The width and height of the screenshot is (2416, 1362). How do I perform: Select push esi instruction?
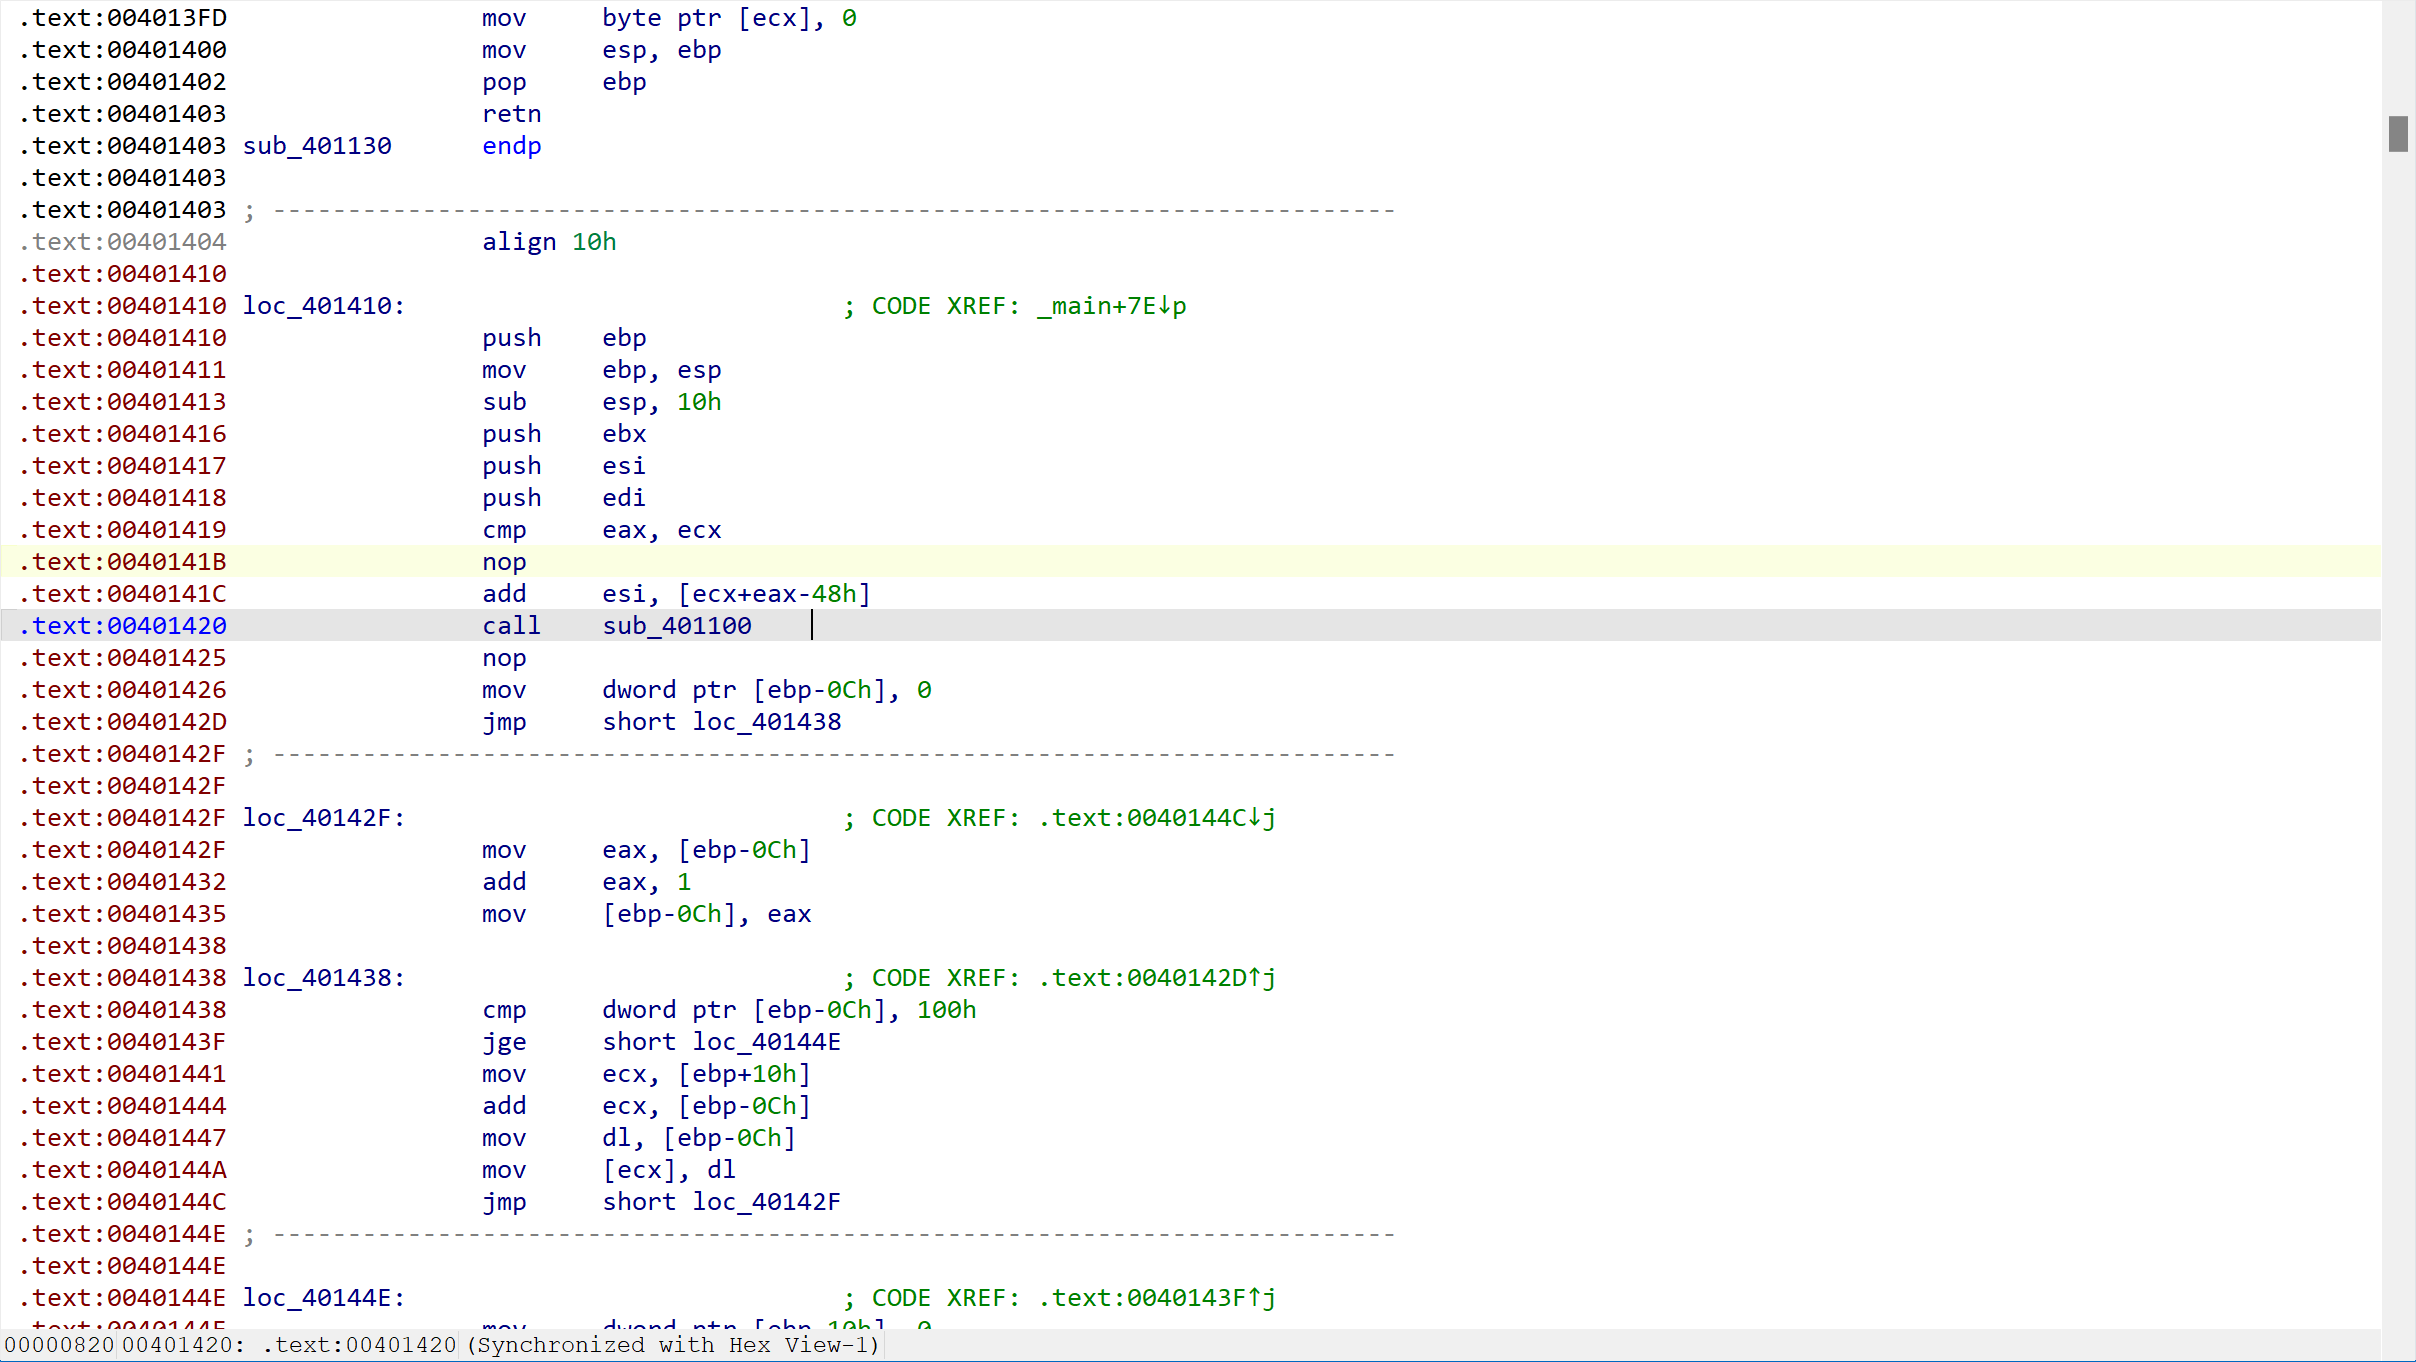pos(564,466)
